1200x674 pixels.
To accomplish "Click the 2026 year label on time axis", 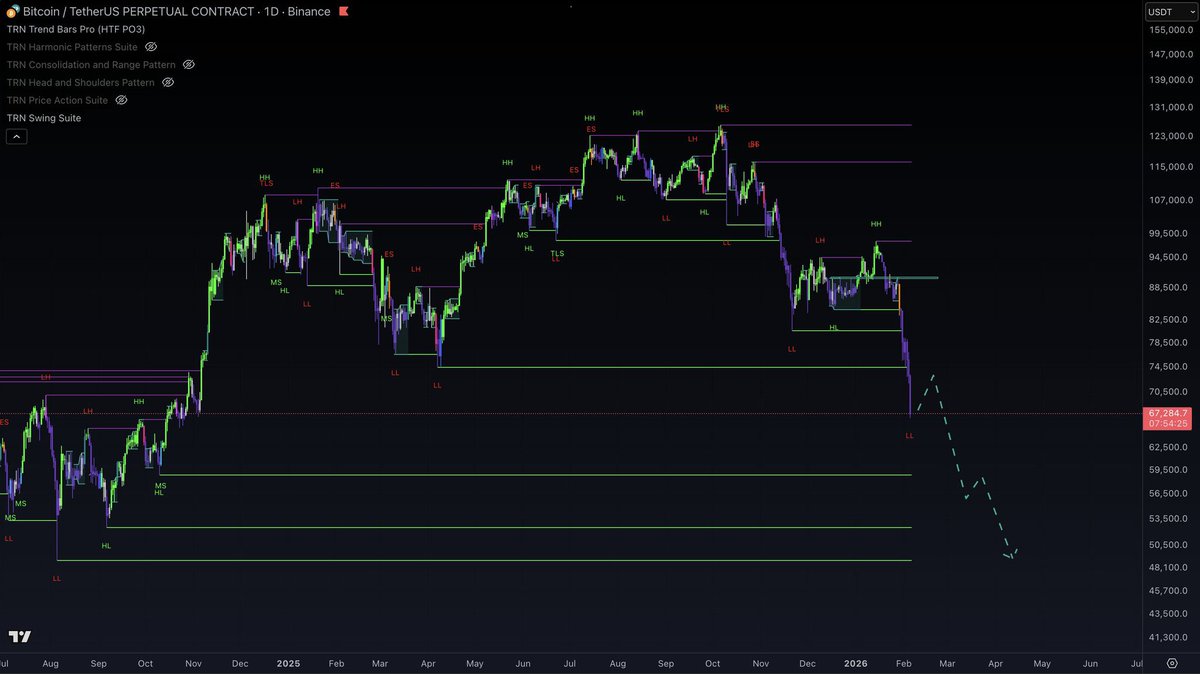I will [x=856, y=663].
